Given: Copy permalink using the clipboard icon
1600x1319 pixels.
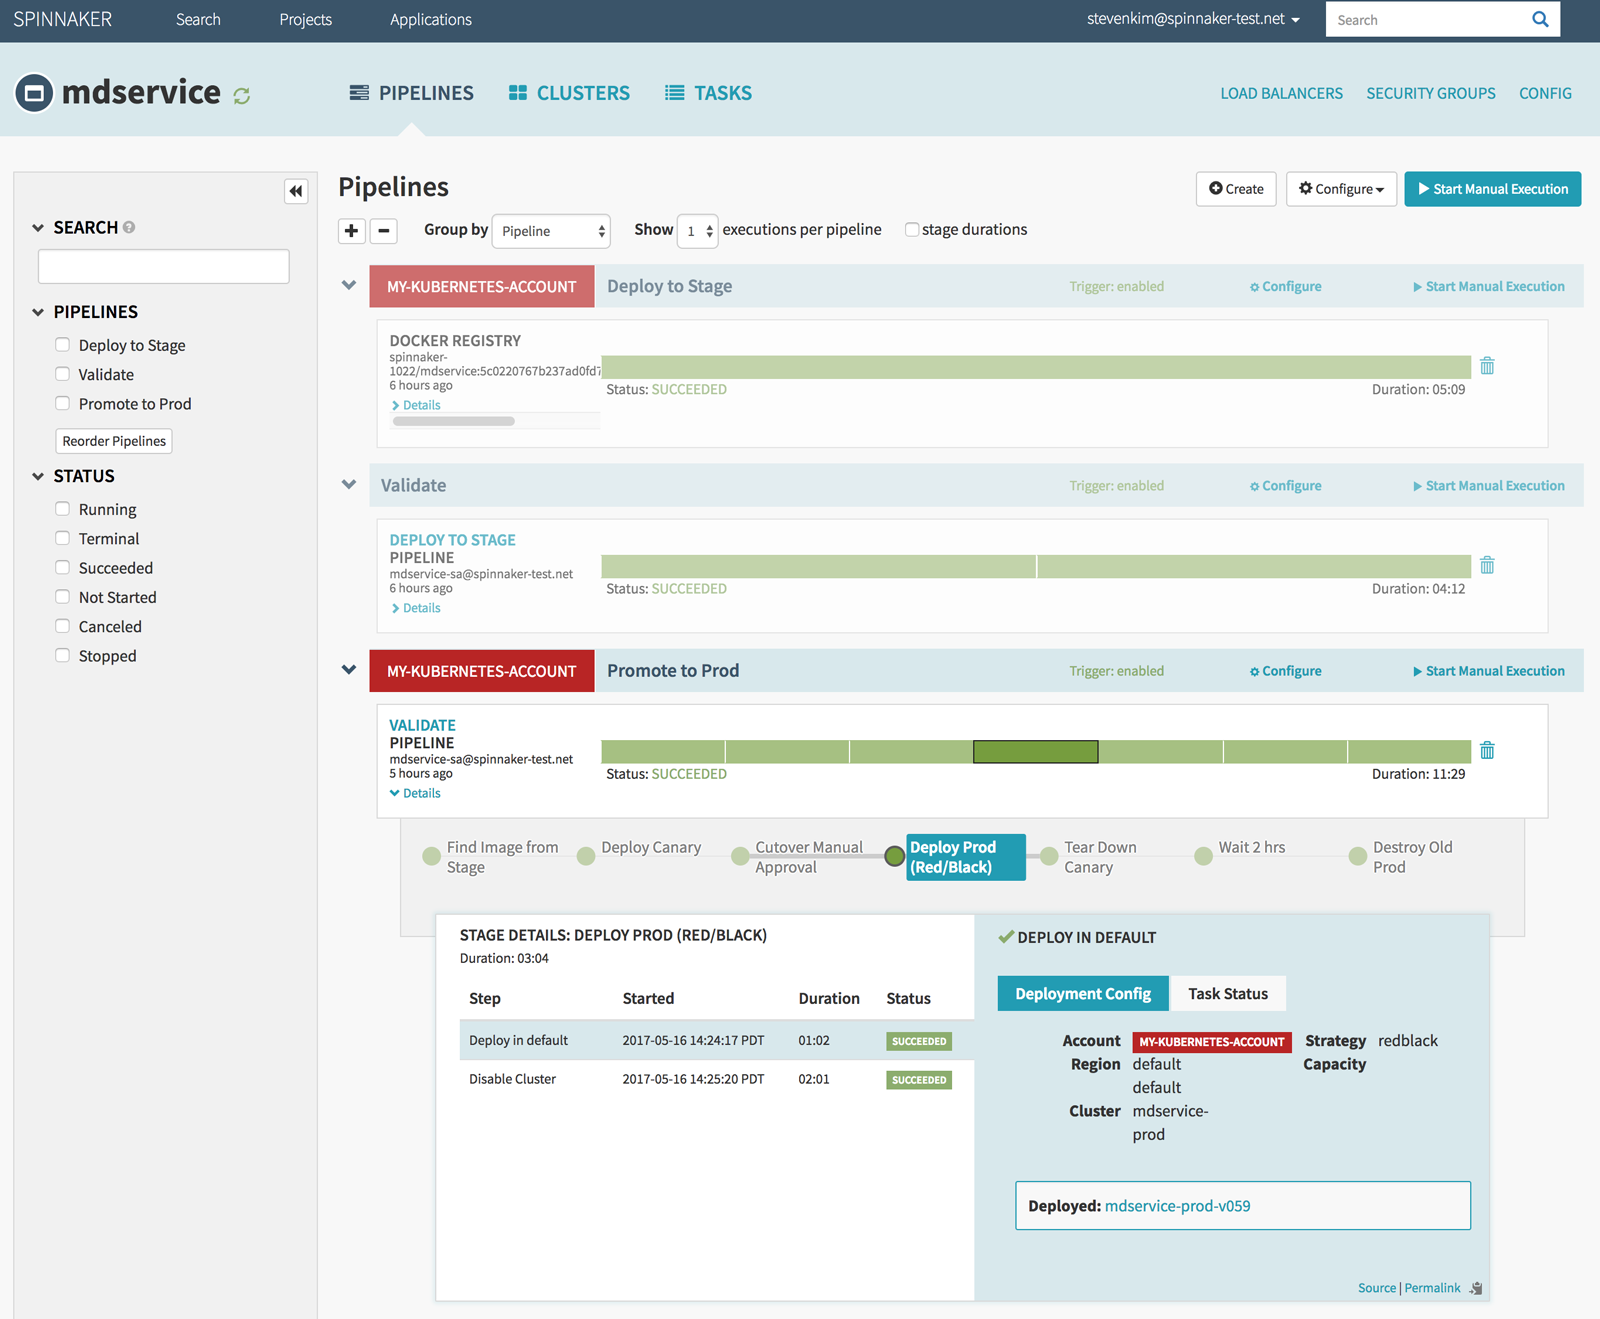Looking at the screenshot, I should pos(1476,1288).
